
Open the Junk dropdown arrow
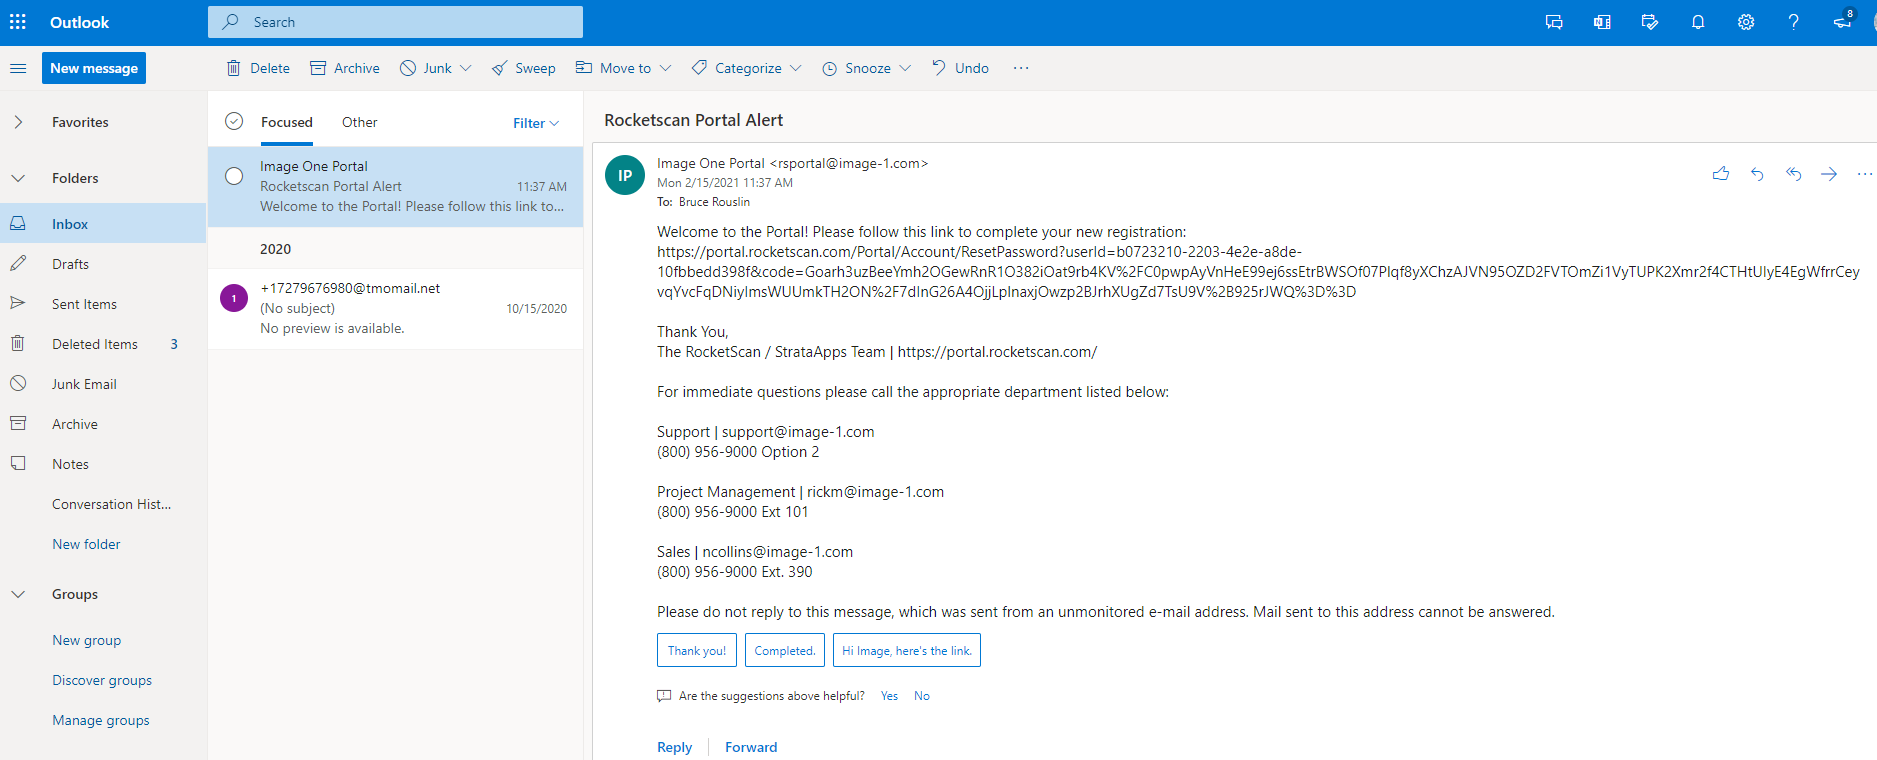tap(465, 68)
